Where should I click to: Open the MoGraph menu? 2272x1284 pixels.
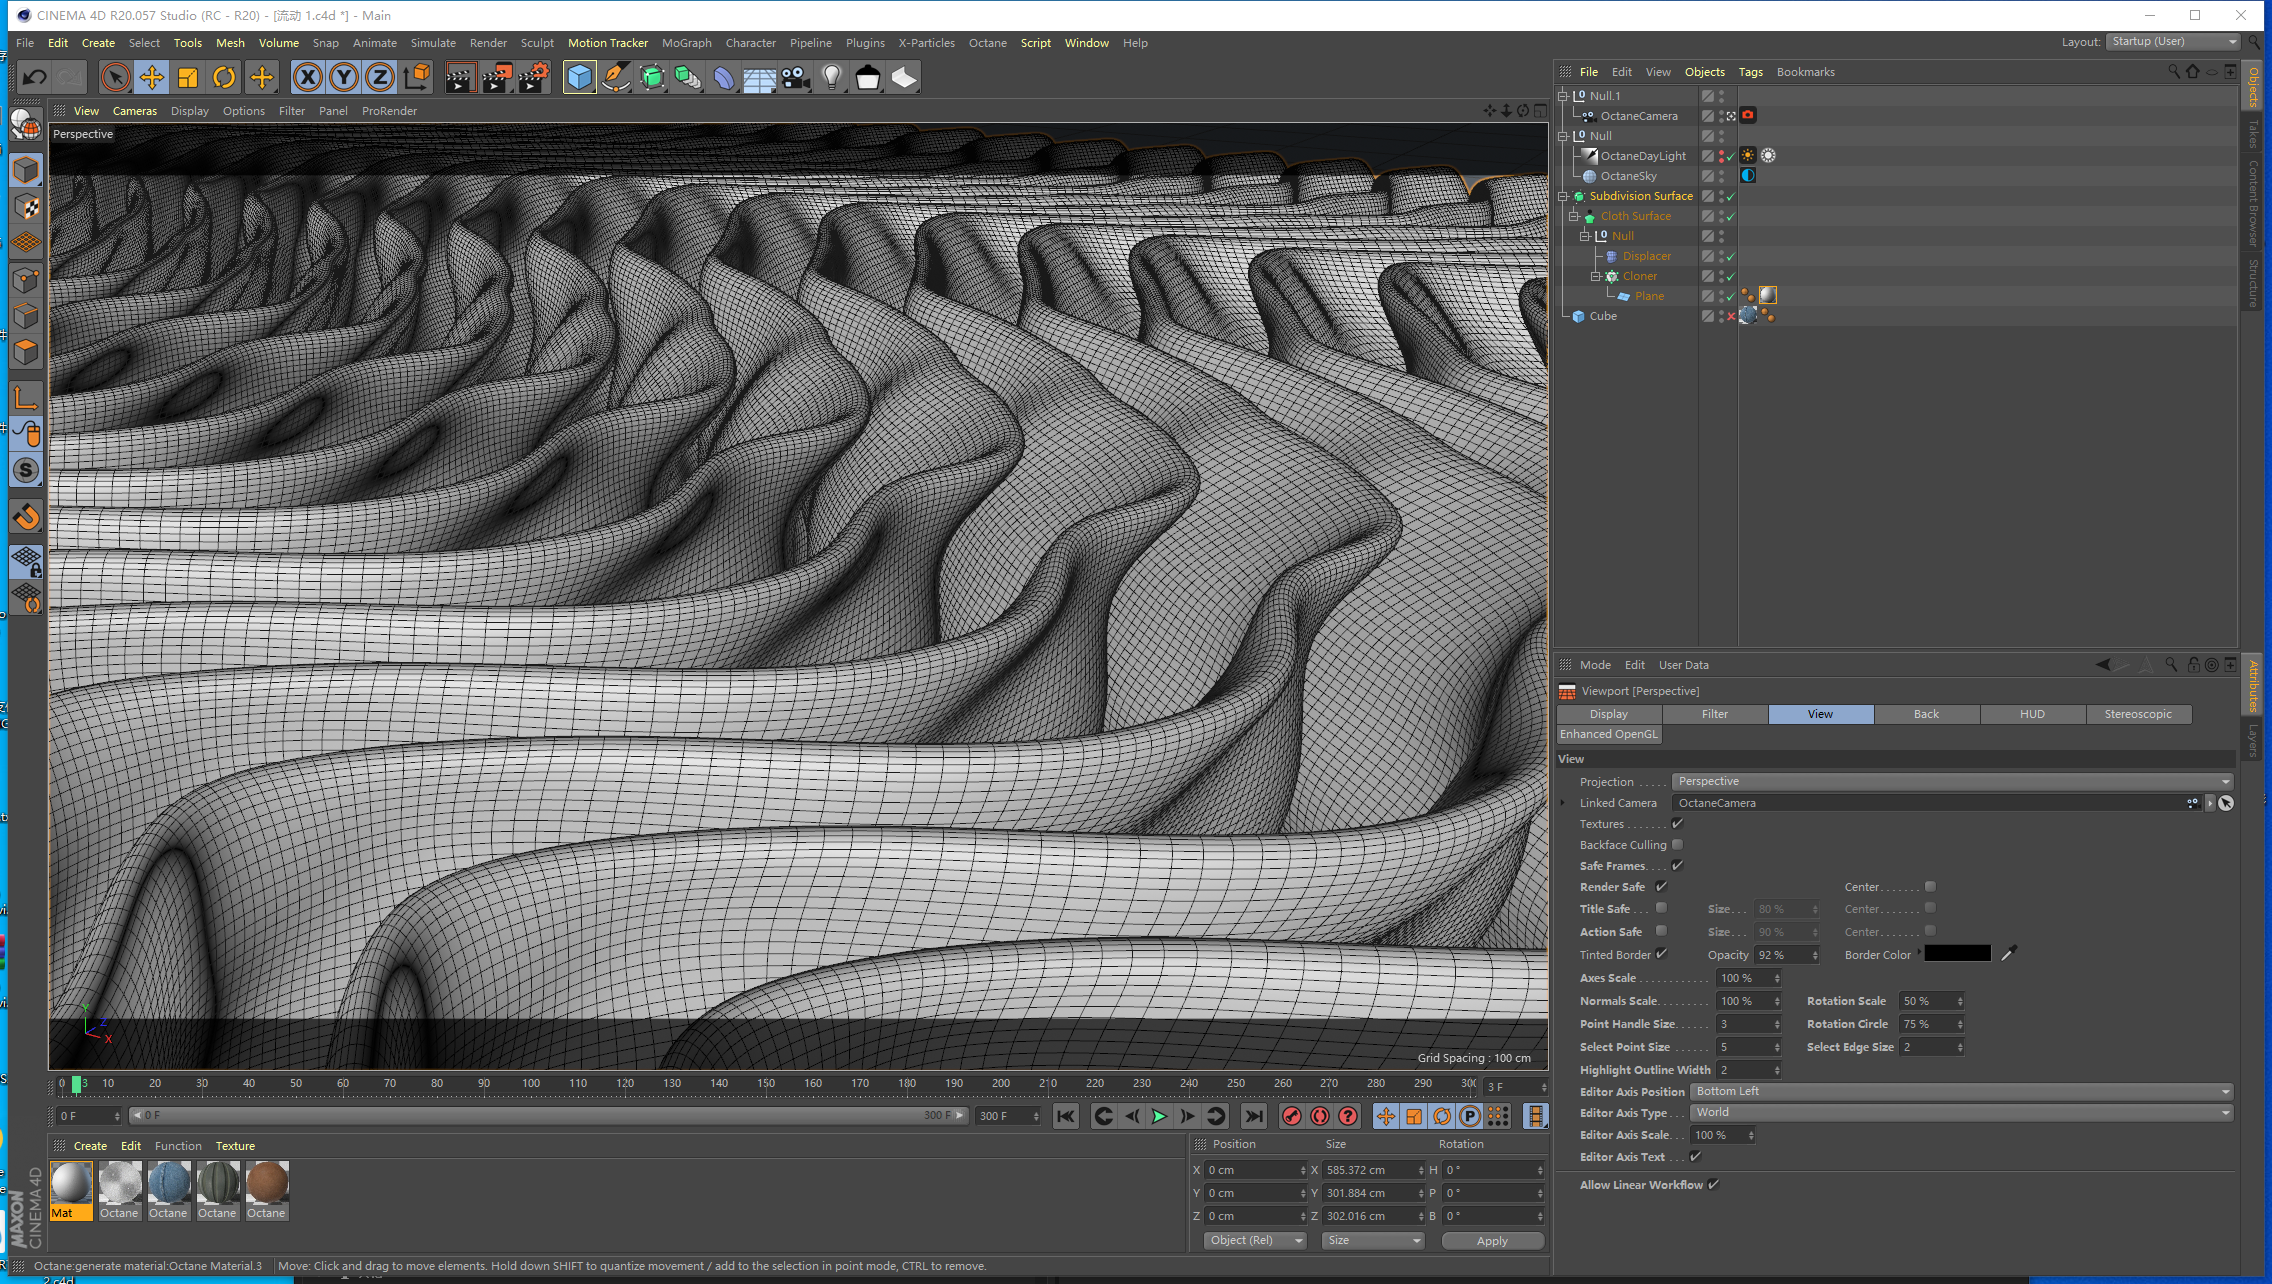pyautogui.click(x=687, y=43)
